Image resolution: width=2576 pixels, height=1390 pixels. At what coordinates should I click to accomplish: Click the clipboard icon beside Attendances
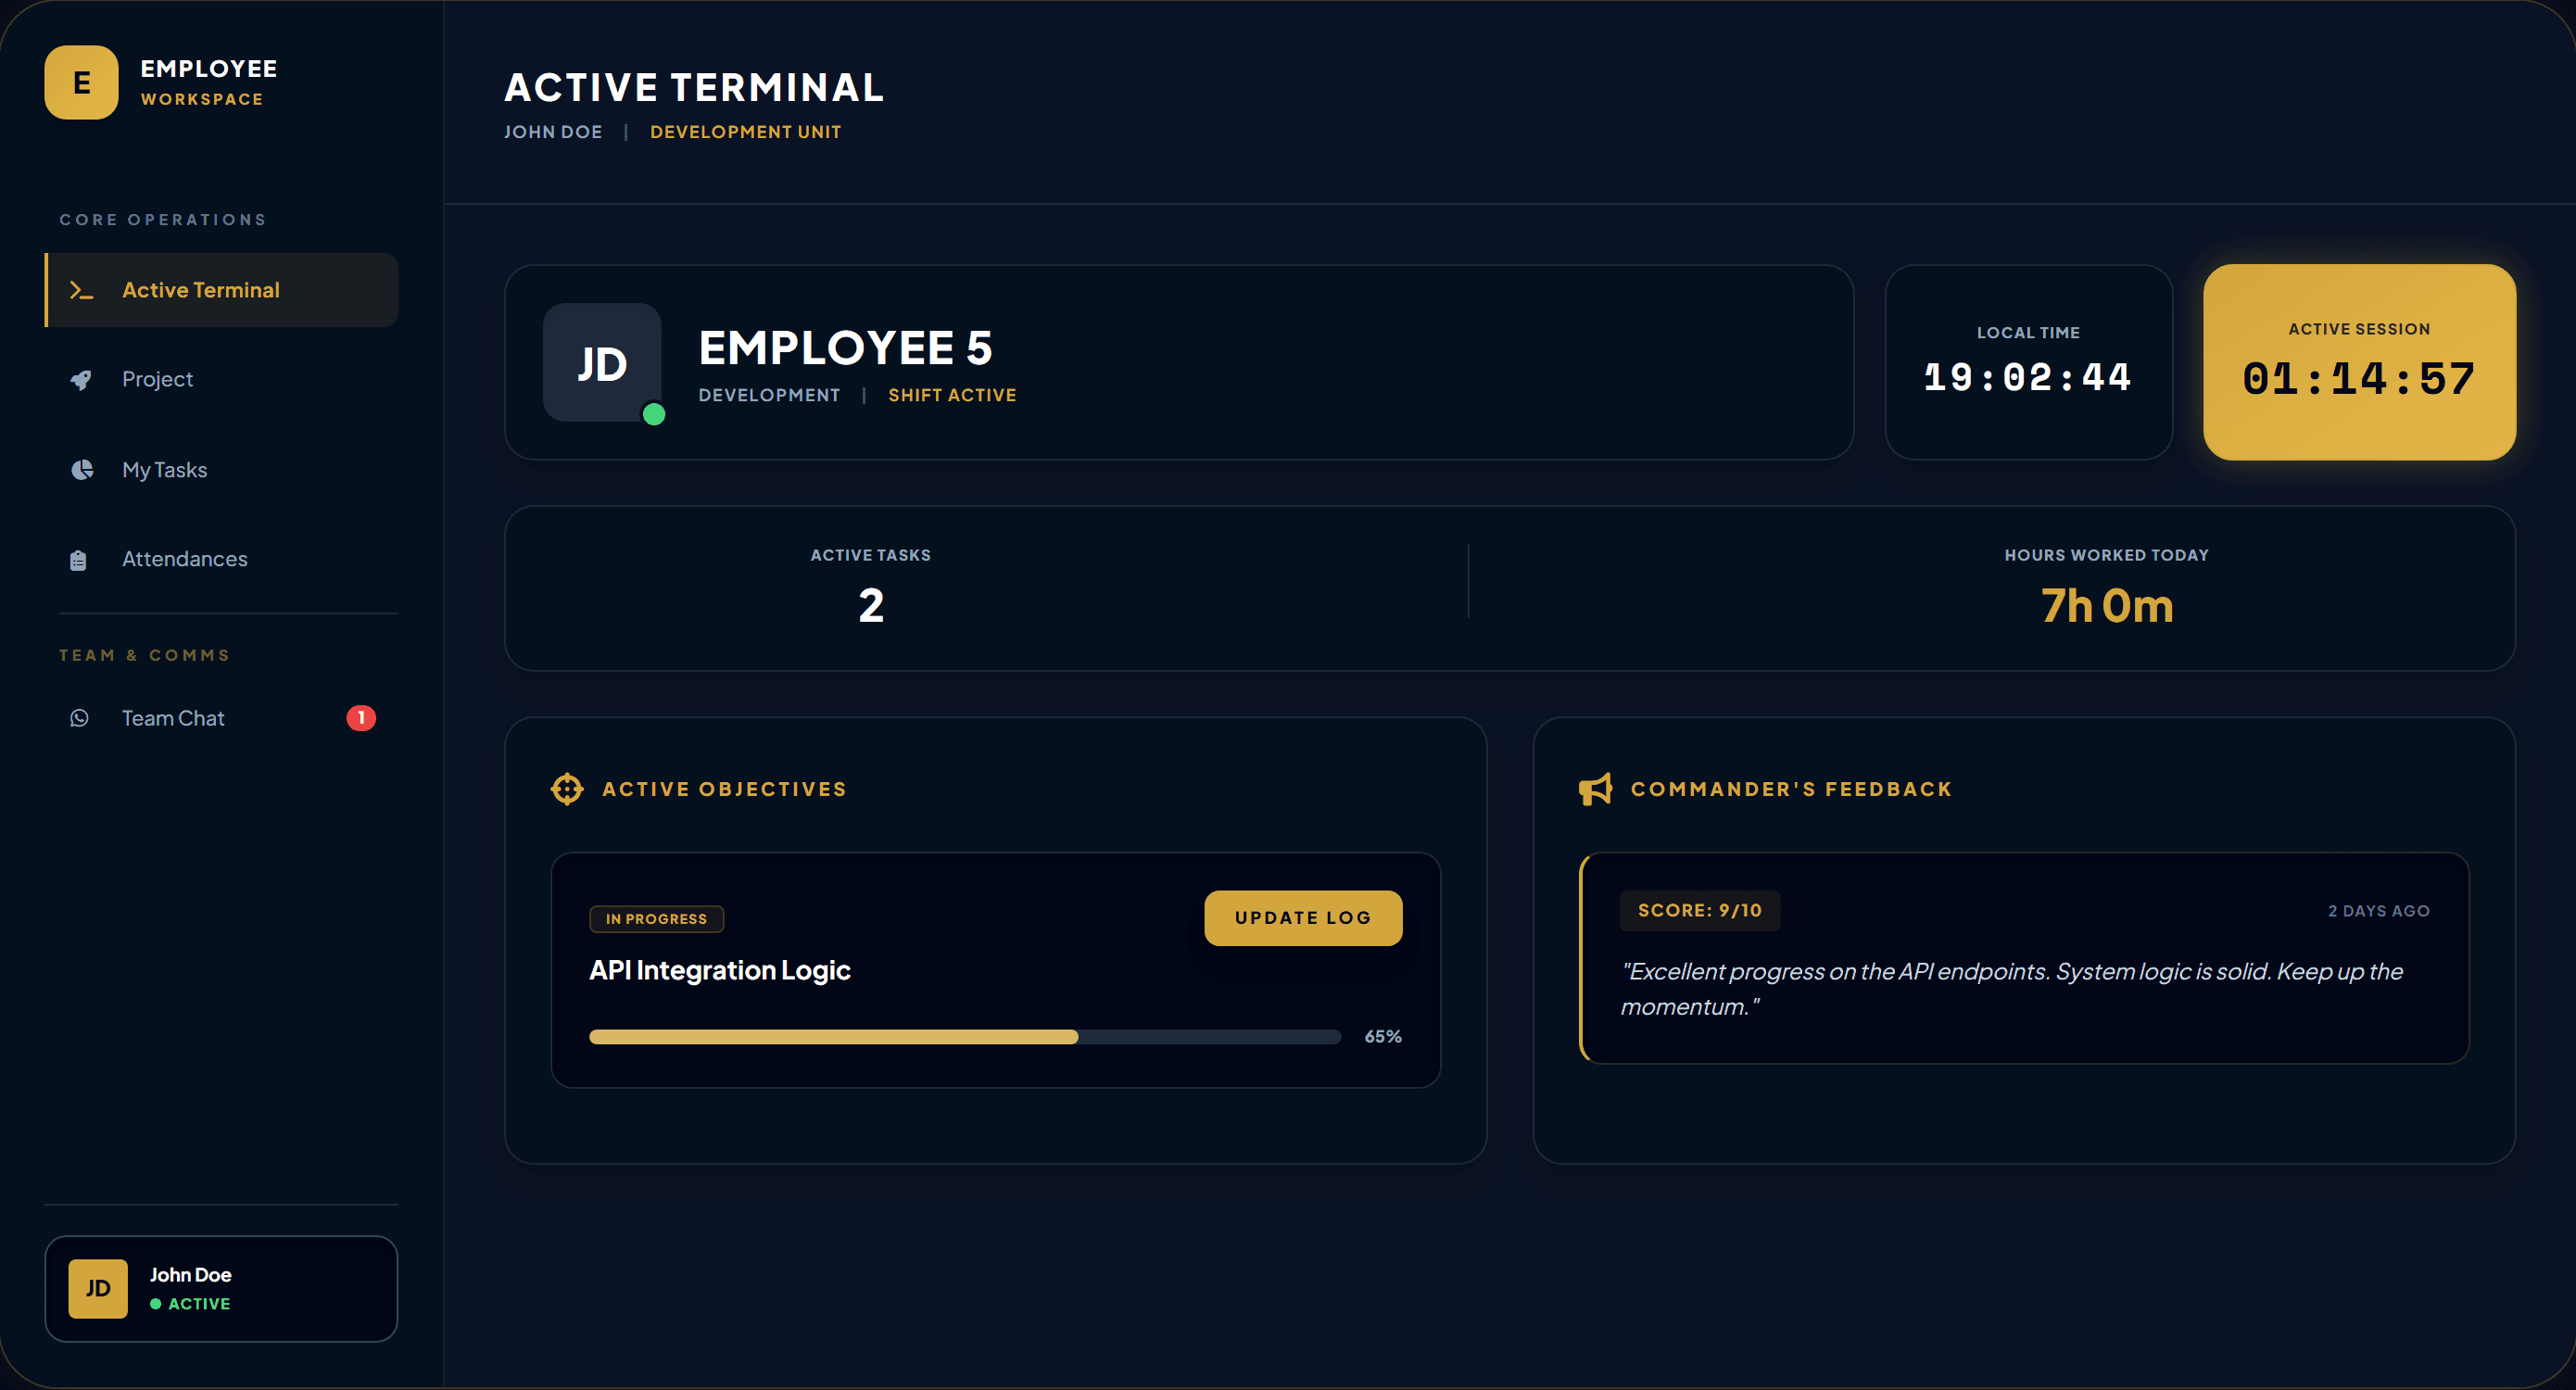click(79, 560)
